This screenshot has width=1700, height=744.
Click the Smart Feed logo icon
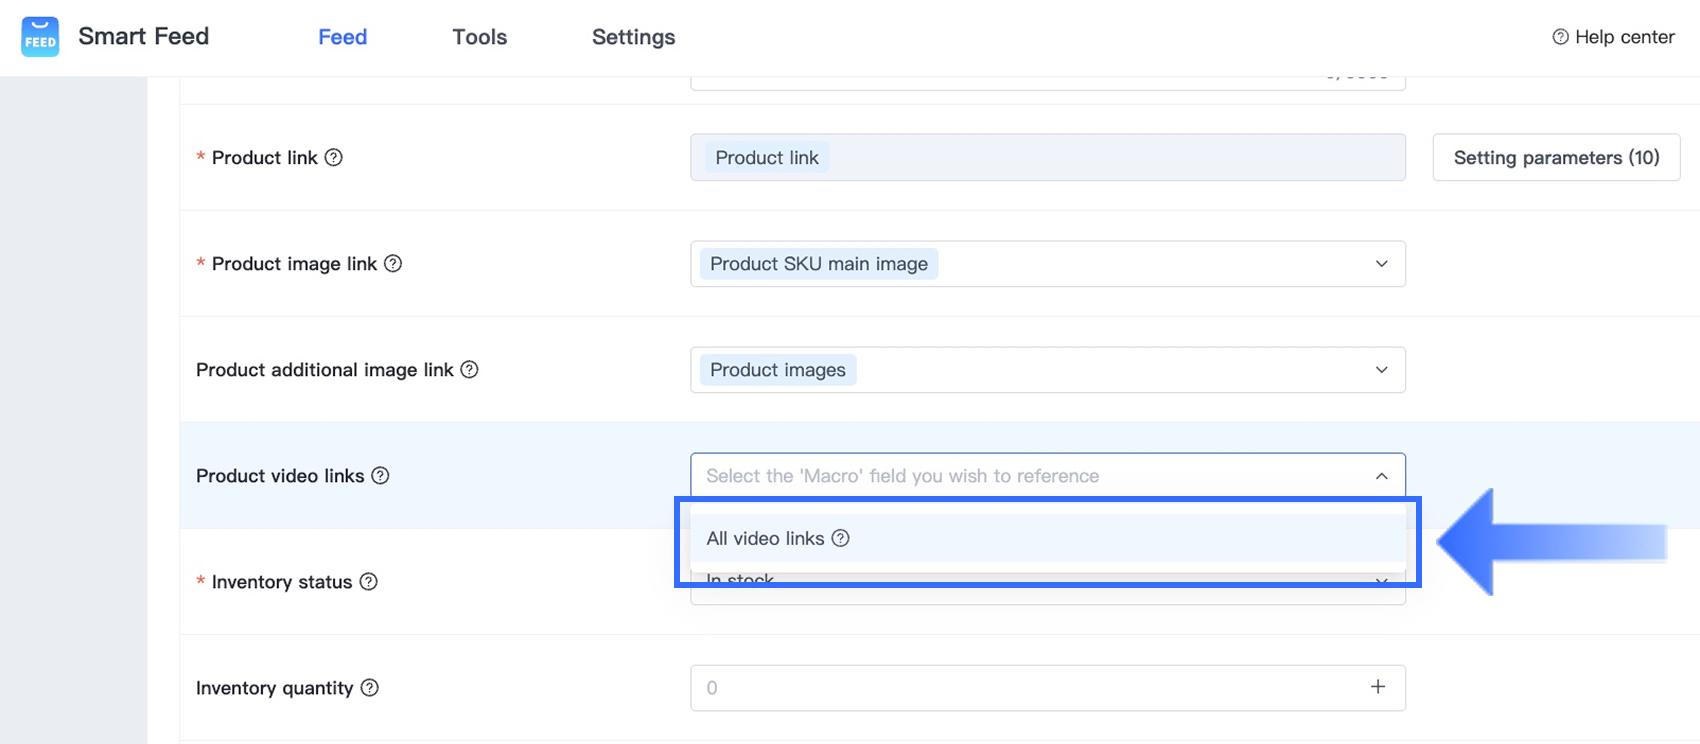pyautogui.click(x=40, y=37)
